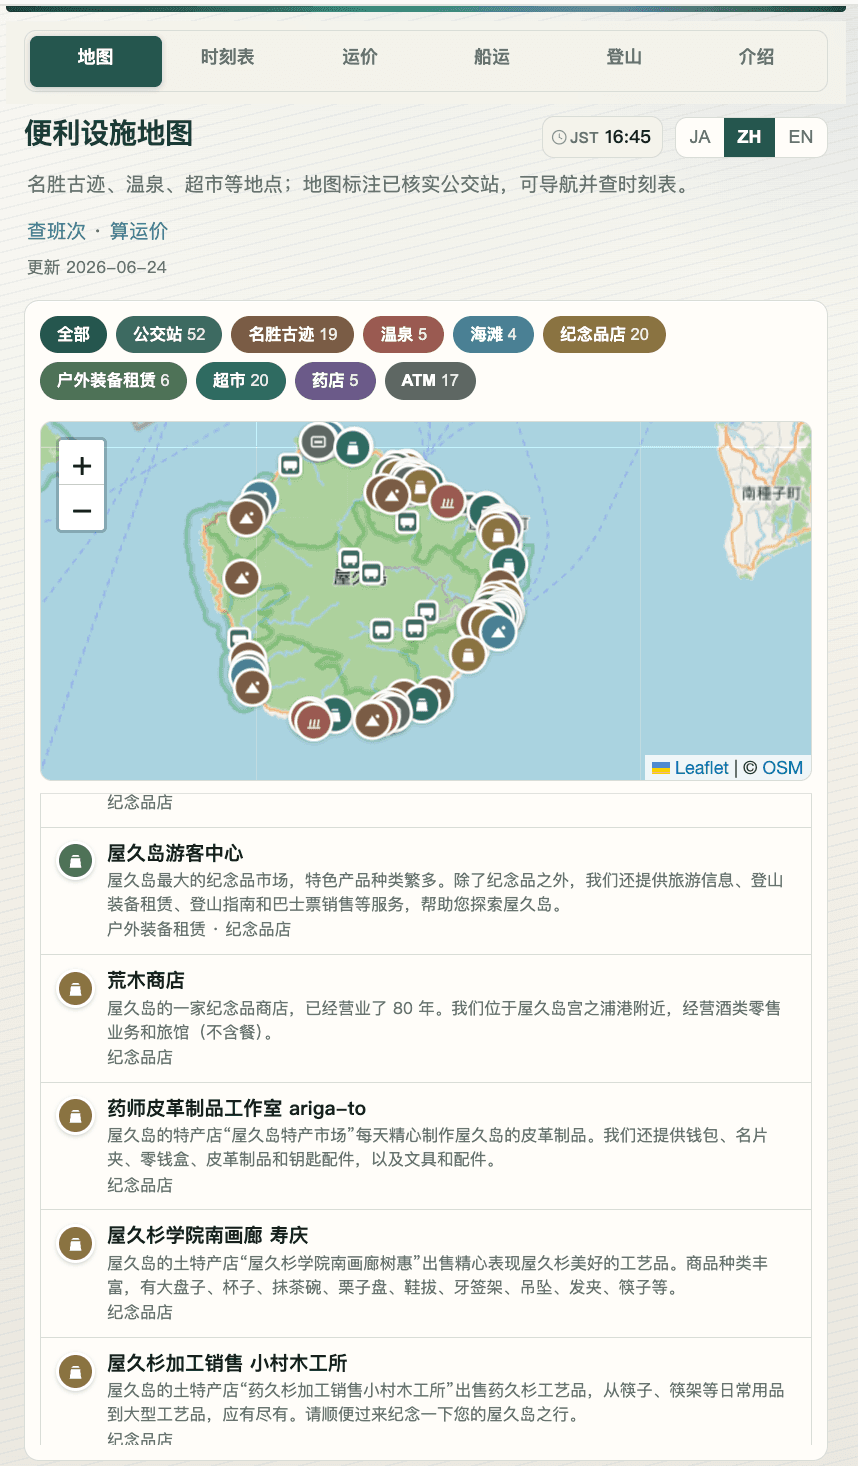Toggle the 药店 5 filter
This screenshot has height=1466, width=858.
click(x=335, y=380)
